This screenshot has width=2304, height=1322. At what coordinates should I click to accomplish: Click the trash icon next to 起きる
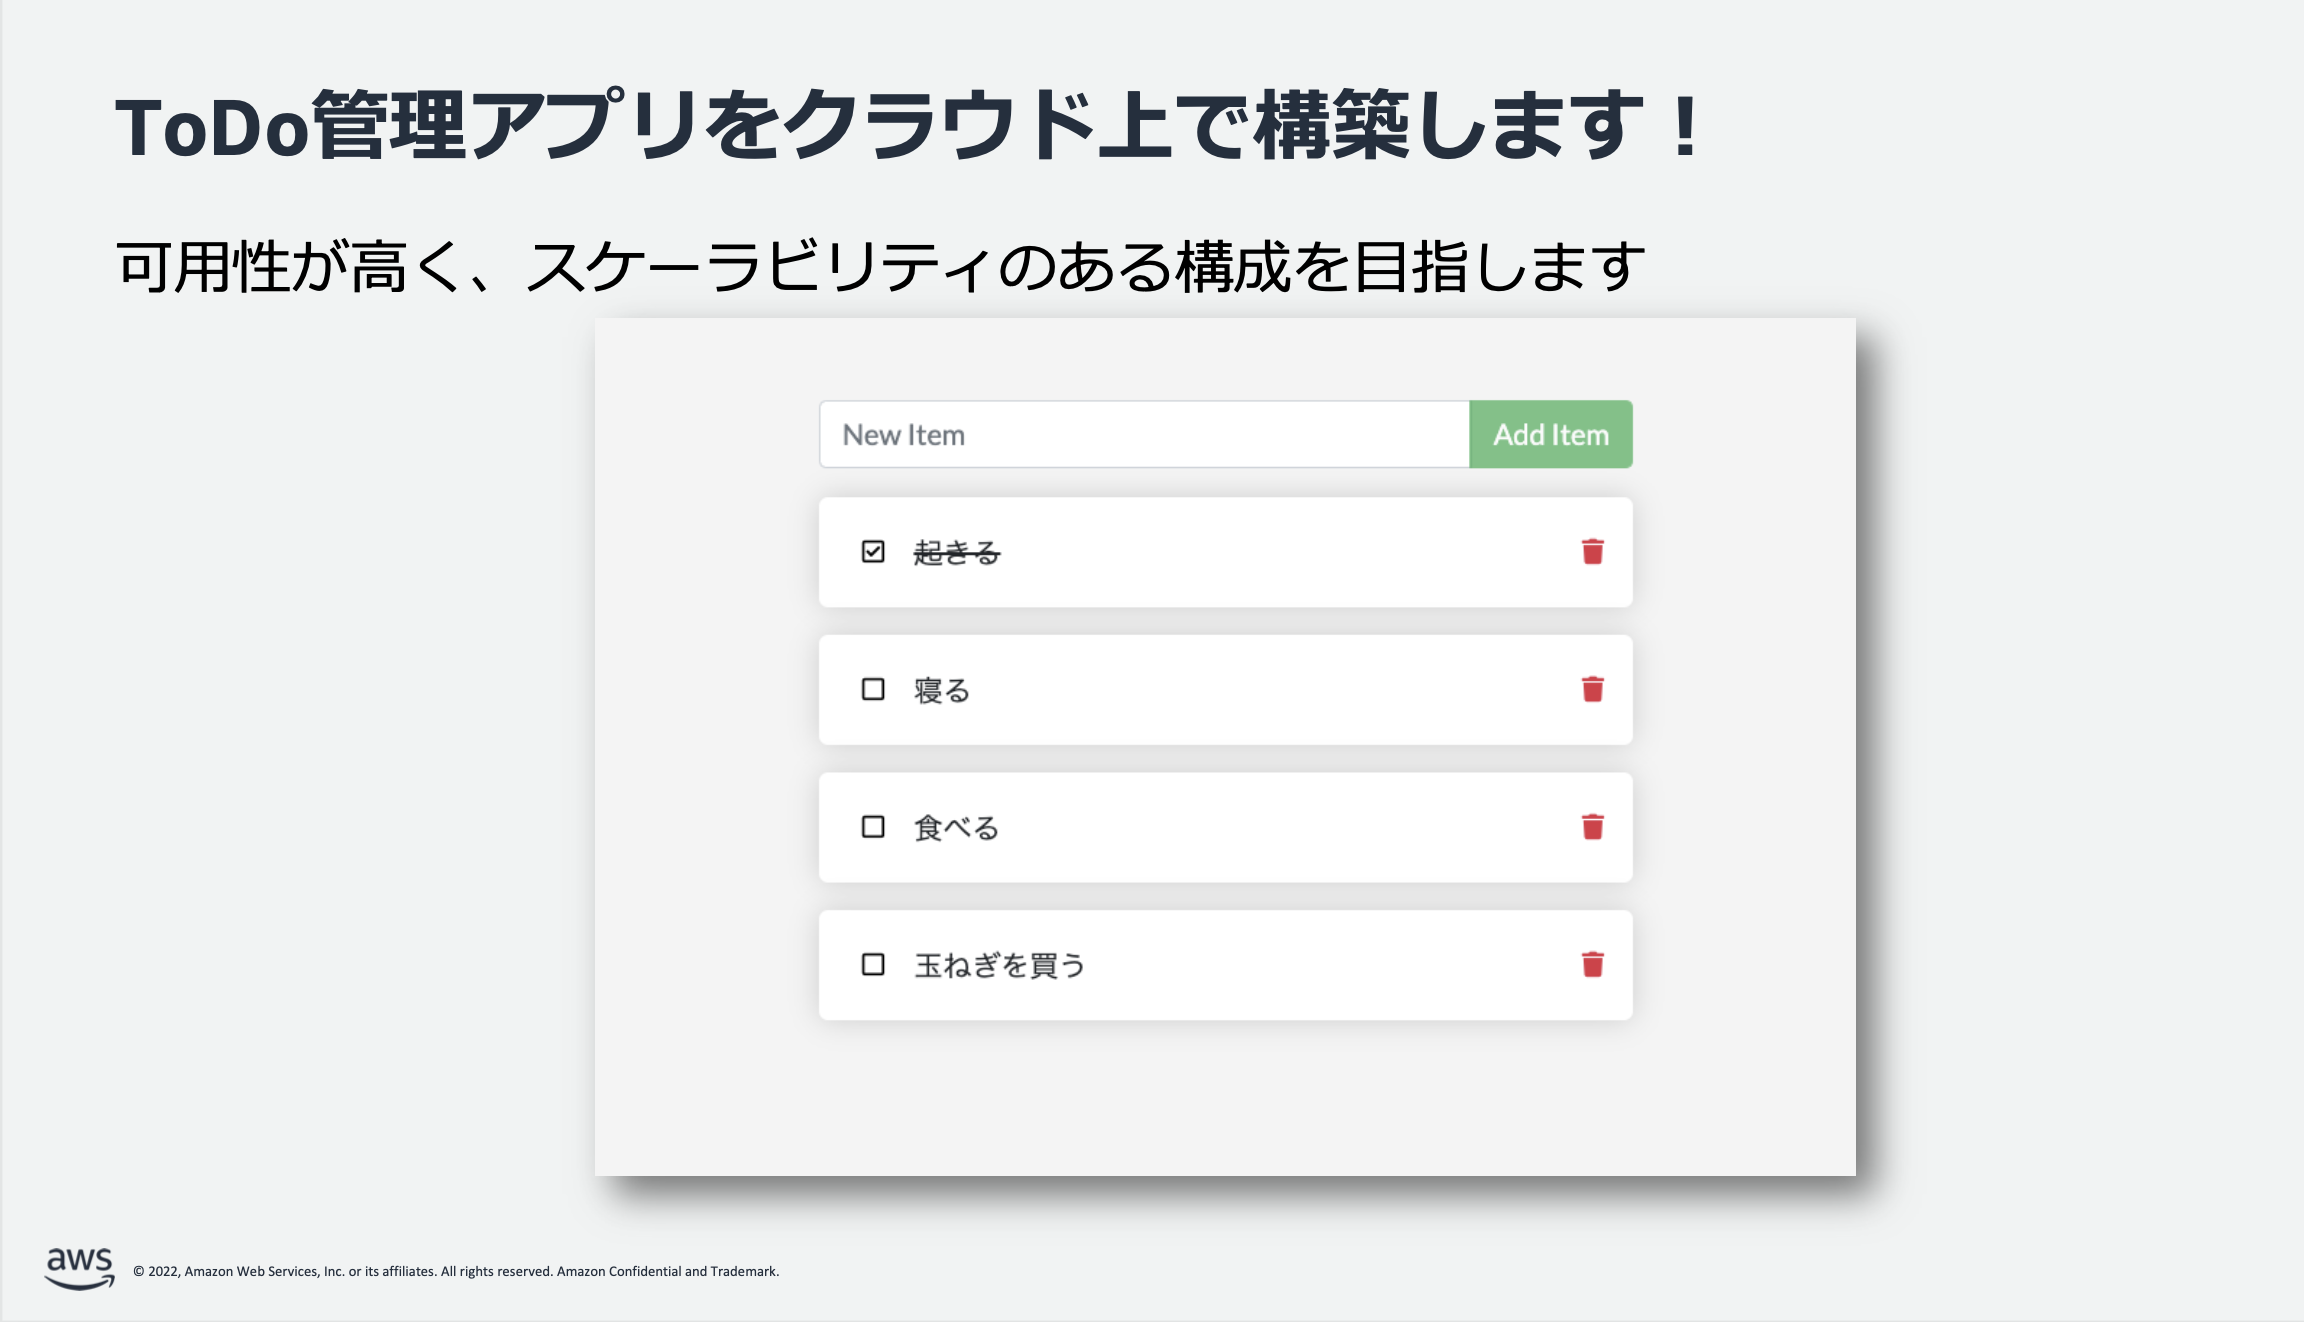(x=1591, y=552)
